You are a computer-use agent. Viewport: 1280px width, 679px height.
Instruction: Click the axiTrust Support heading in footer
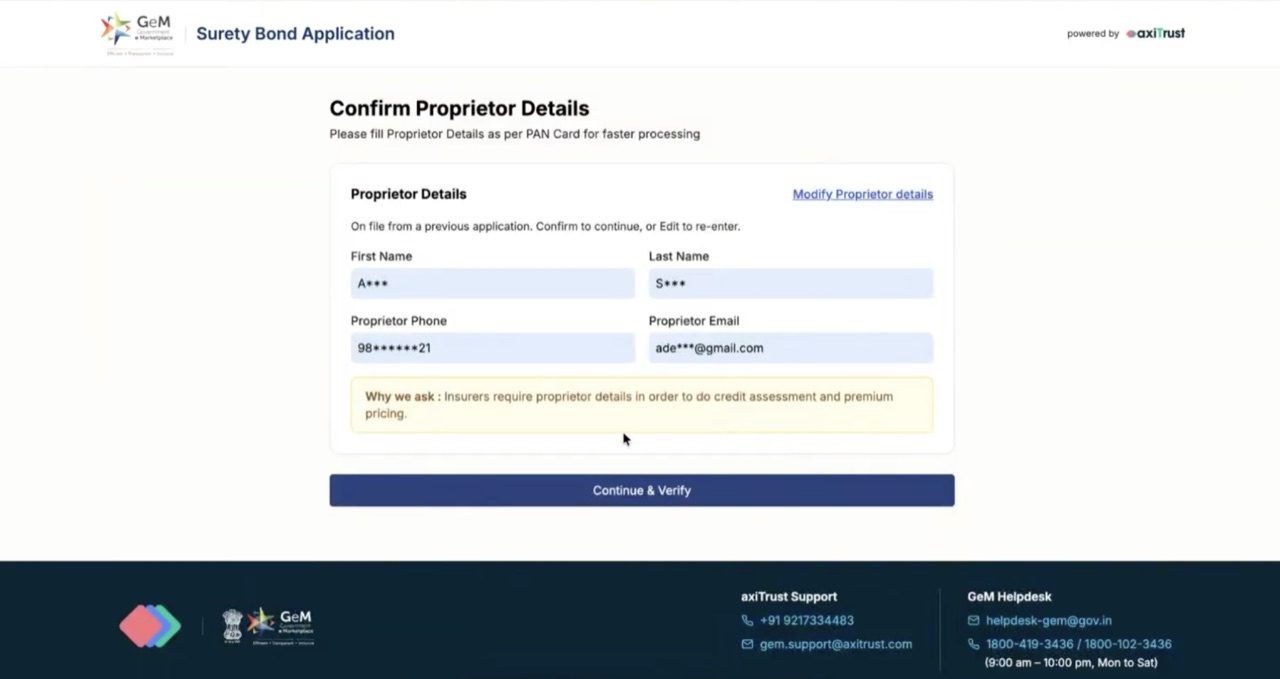click(x=789, y=596)
